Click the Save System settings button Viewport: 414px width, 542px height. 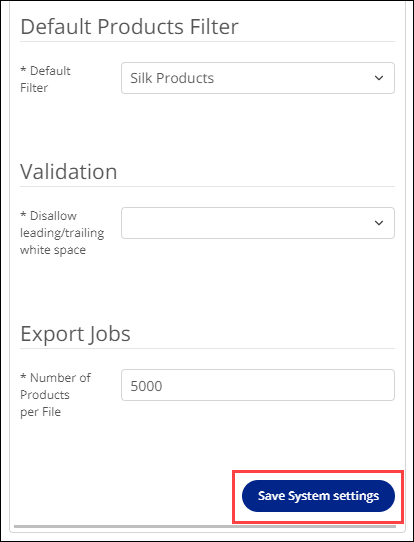coord(318,496)
